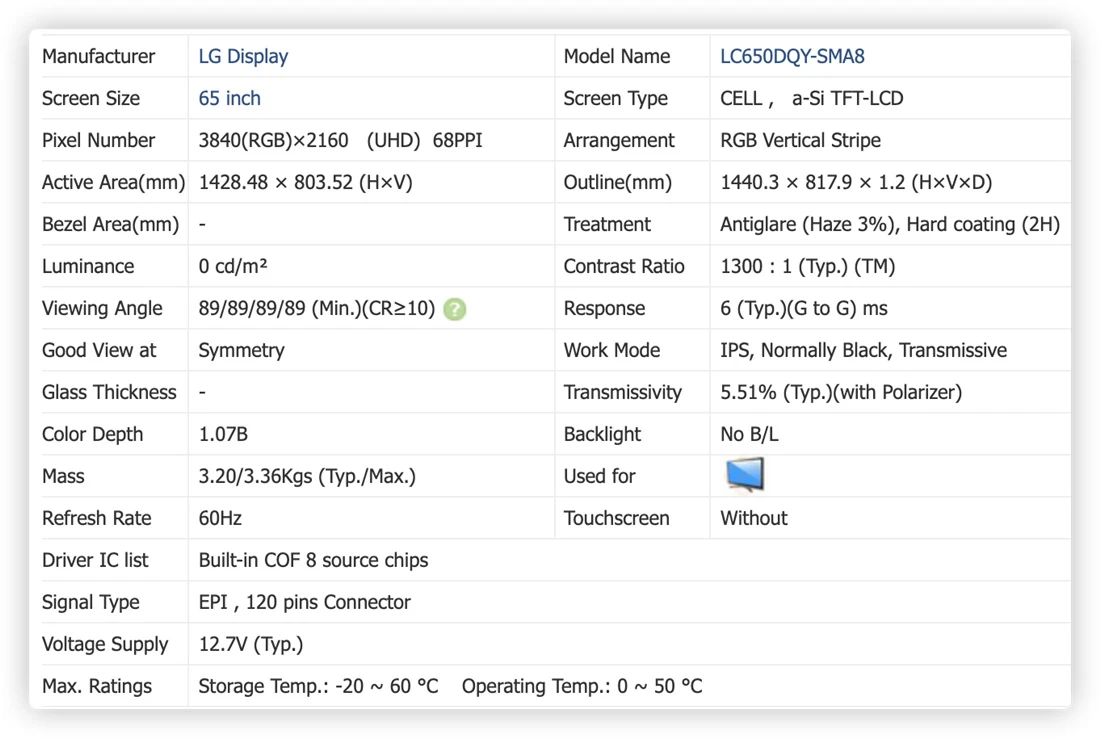
Task: Select the EPI, 120 pins Connector value
Action: (x=304, y=603)
